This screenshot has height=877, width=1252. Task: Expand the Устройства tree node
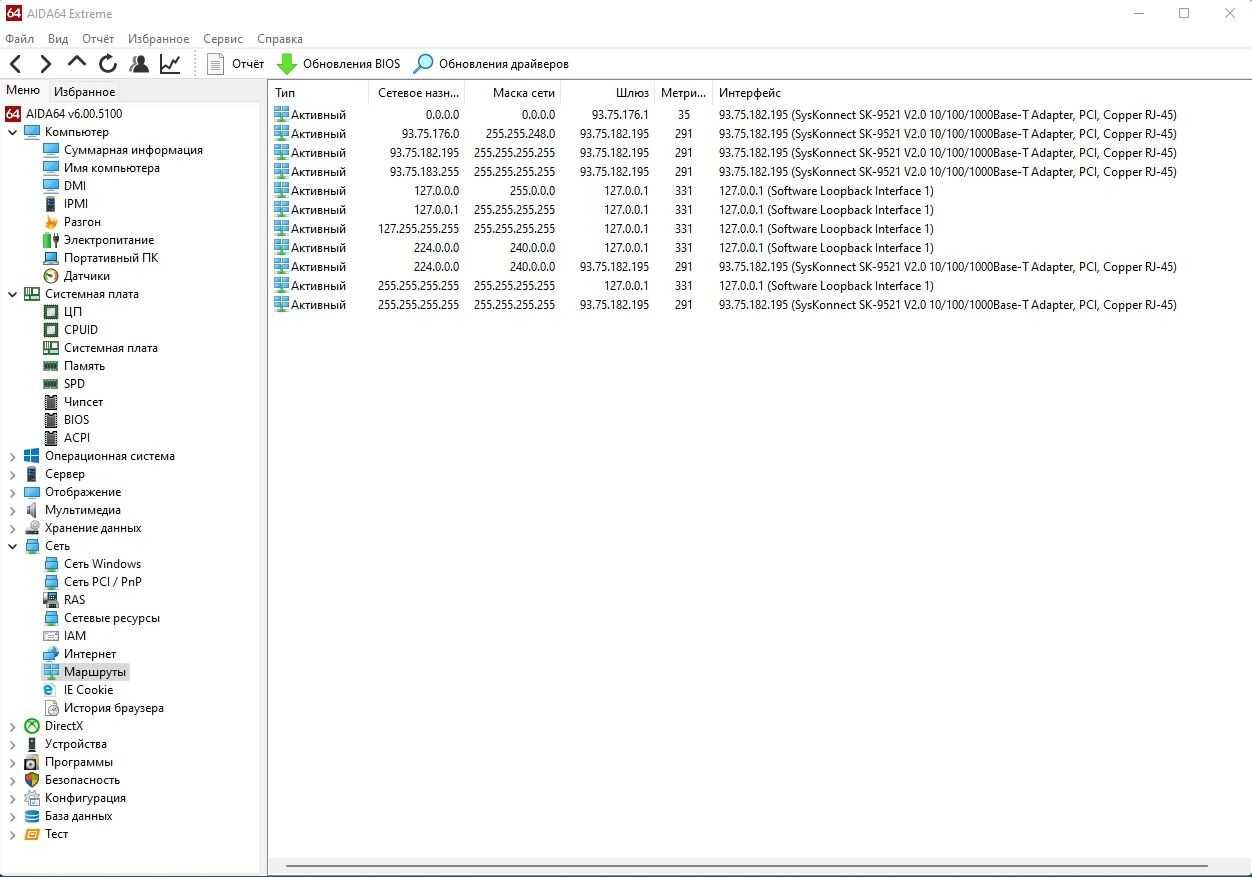pos(13,744)
